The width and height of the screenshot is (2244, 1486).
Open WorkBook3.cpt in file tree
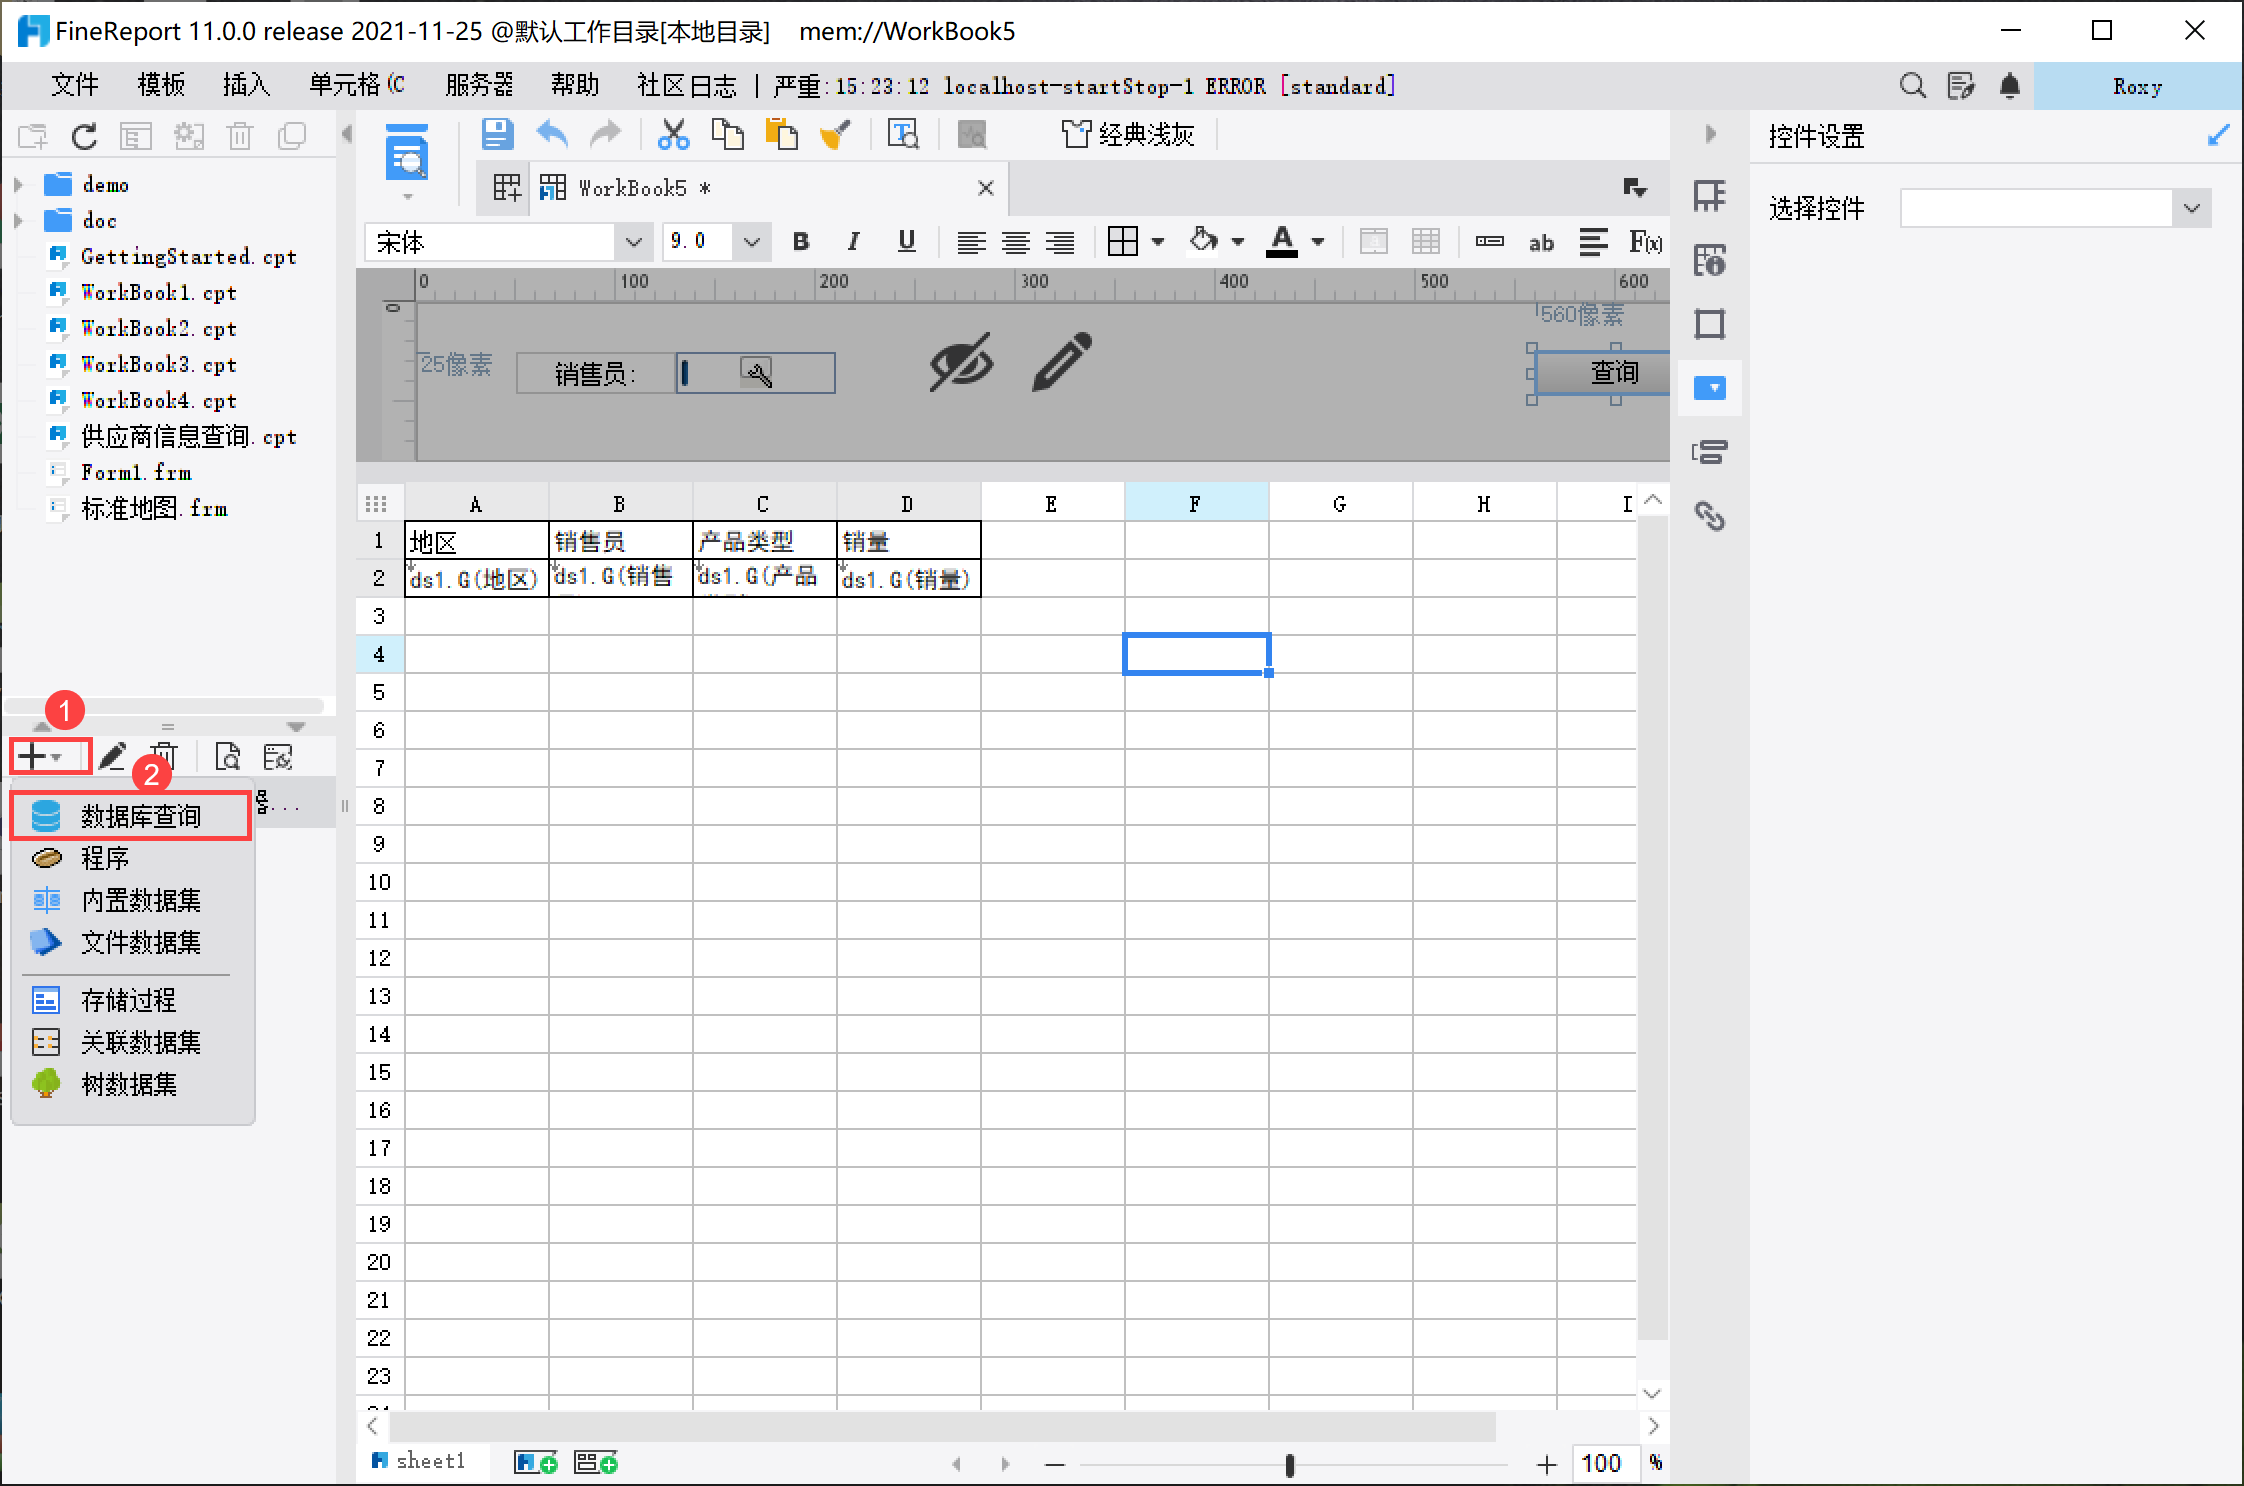coord(158,364)
